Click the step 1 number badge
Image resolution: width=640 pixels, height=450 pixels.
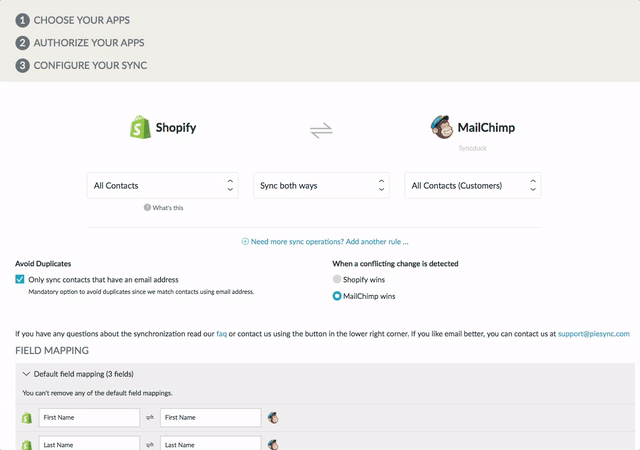click(x=22, y=20)
